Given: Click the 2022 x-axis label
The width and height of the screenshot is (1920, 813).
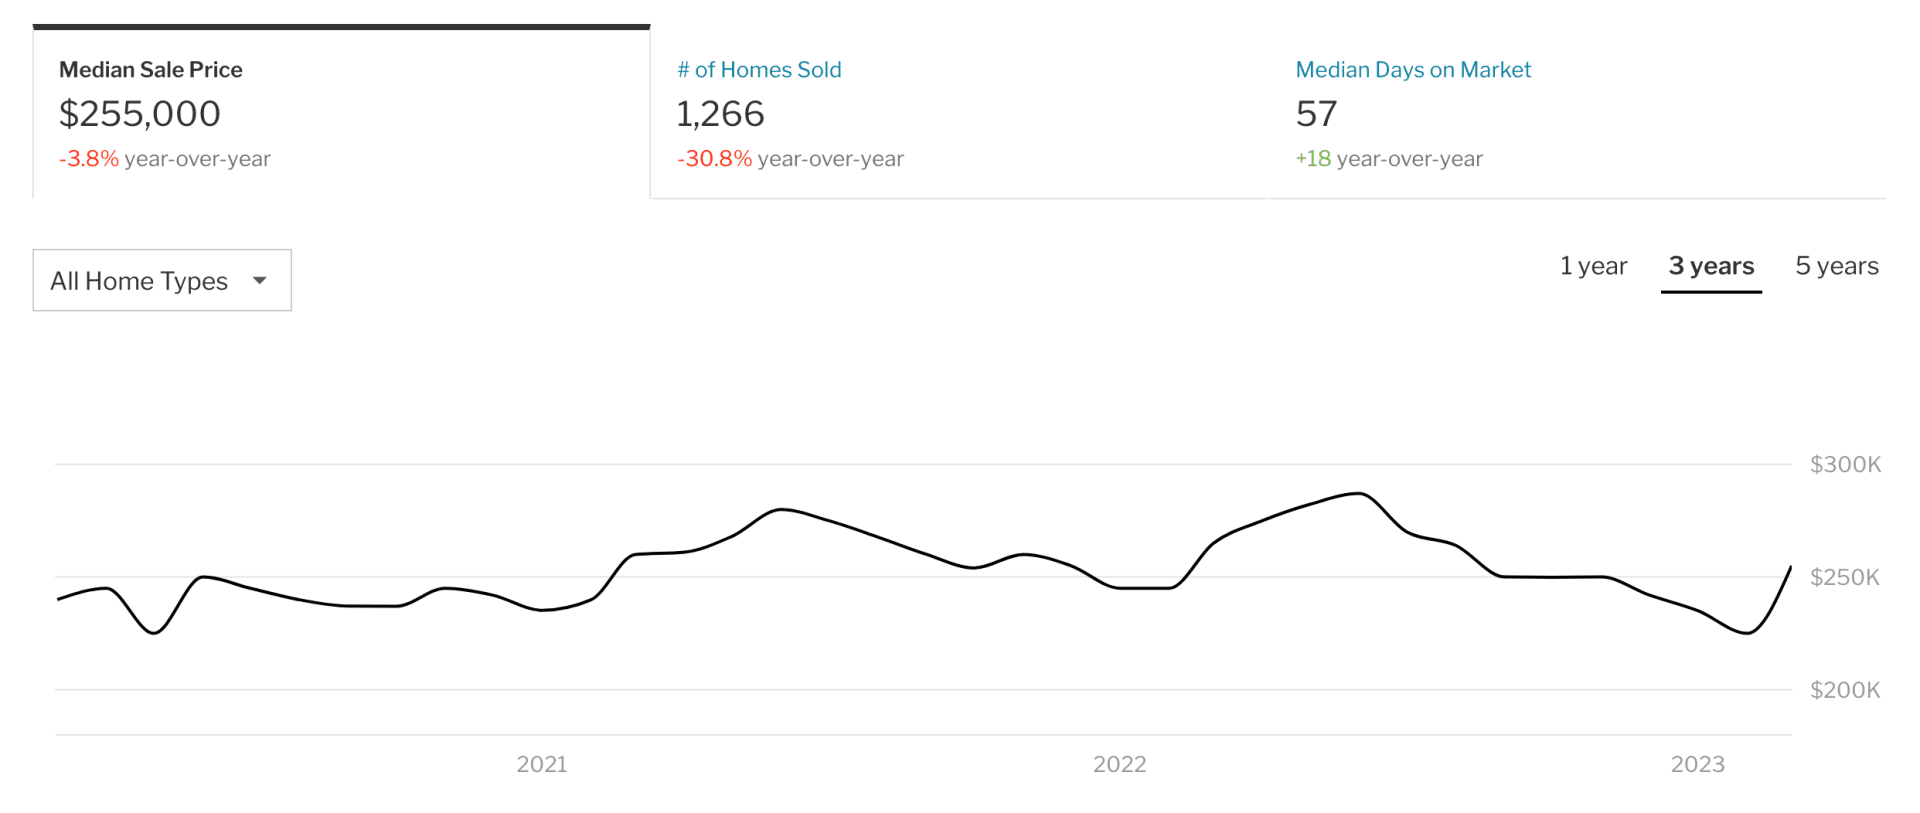Looking at the screenshot, I should coord(1119,765).
